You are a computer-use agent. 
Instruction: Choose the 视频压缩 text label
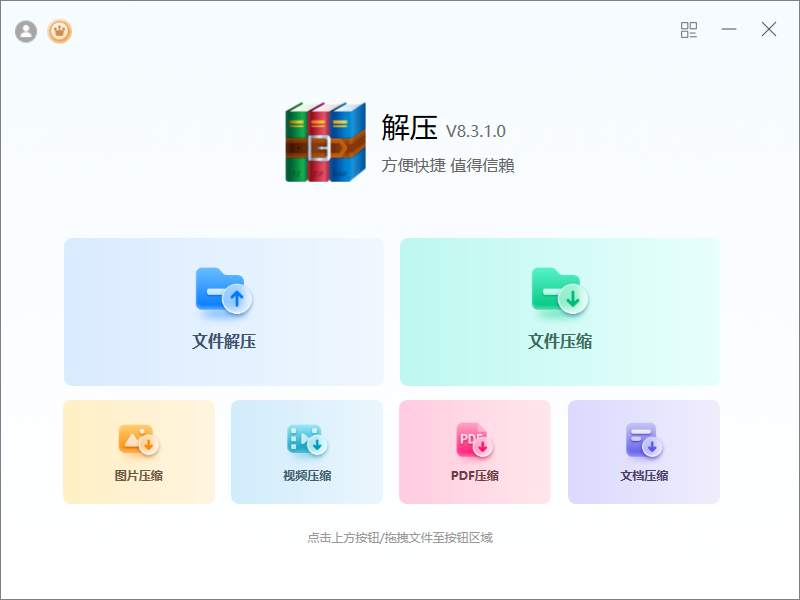[307, 476]
